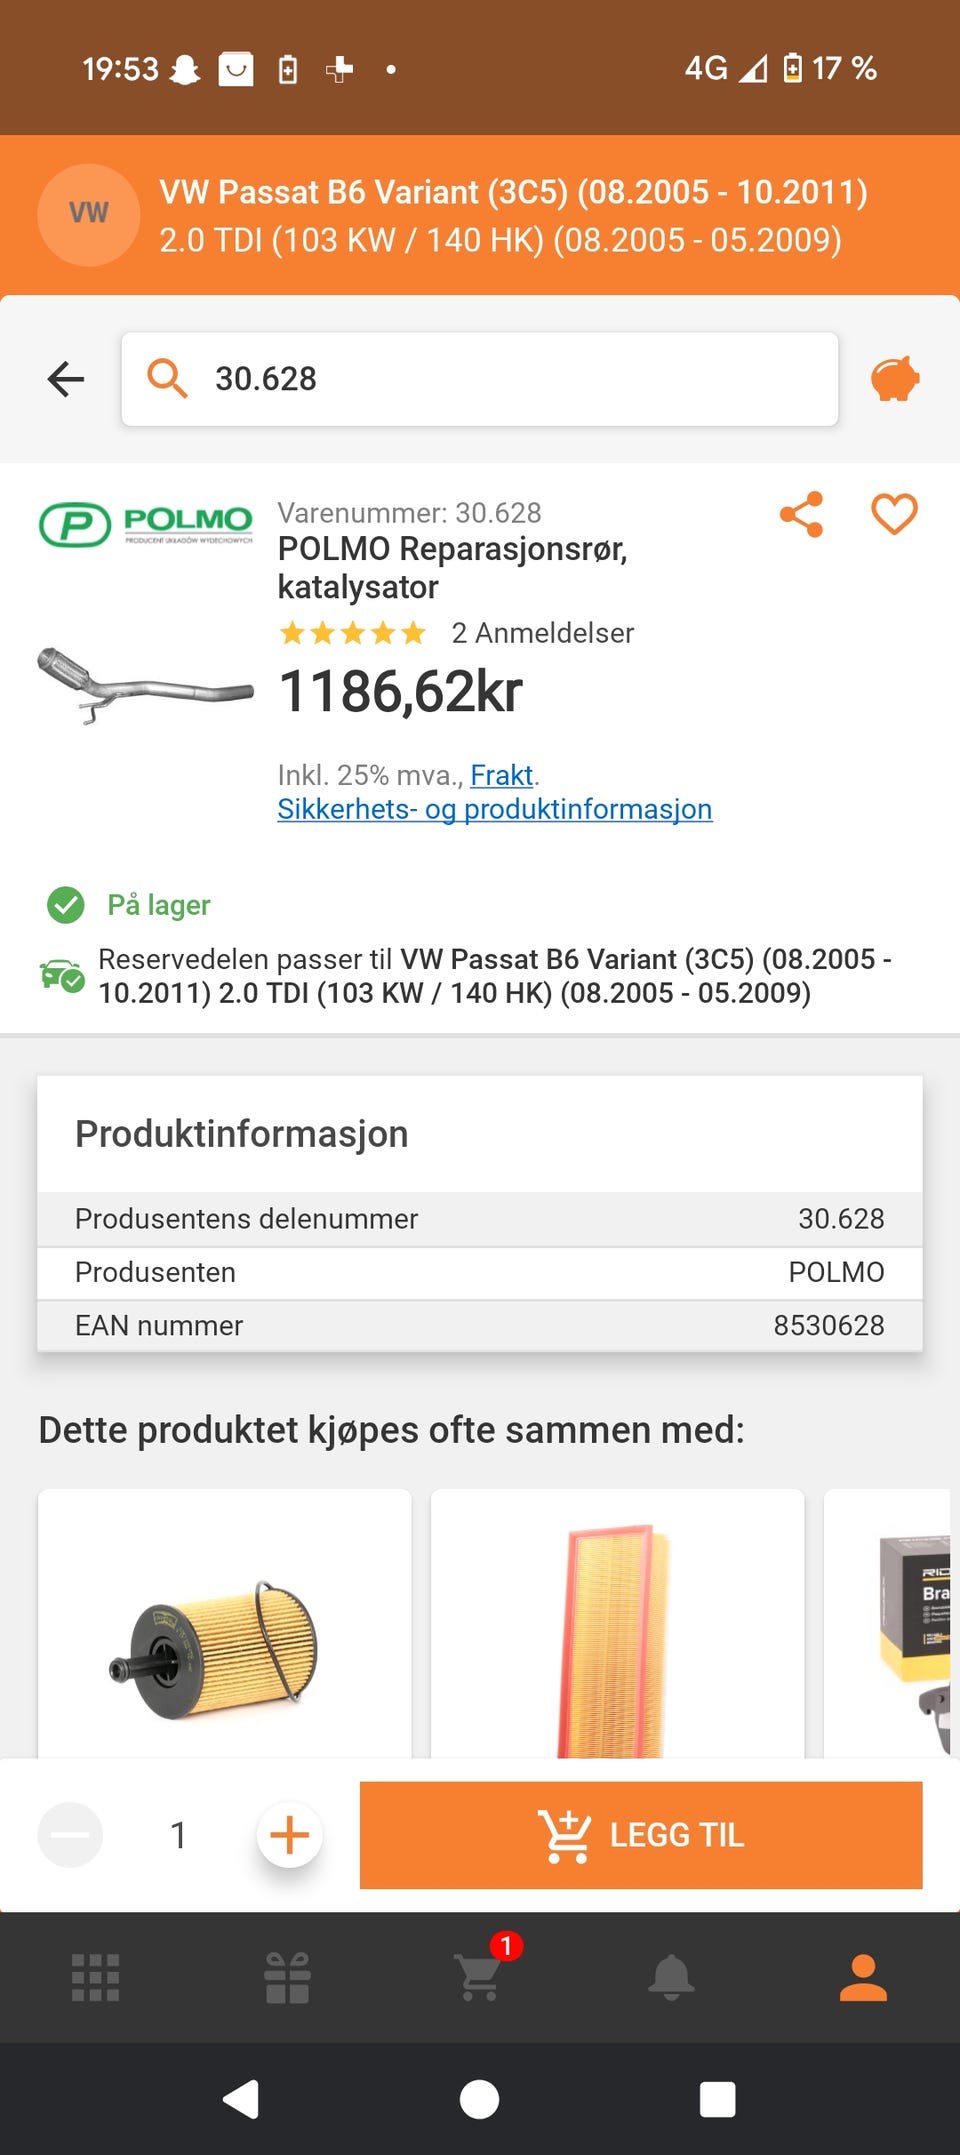Go to the profile account tab
960x2155 pixels.
(863, 1977)
